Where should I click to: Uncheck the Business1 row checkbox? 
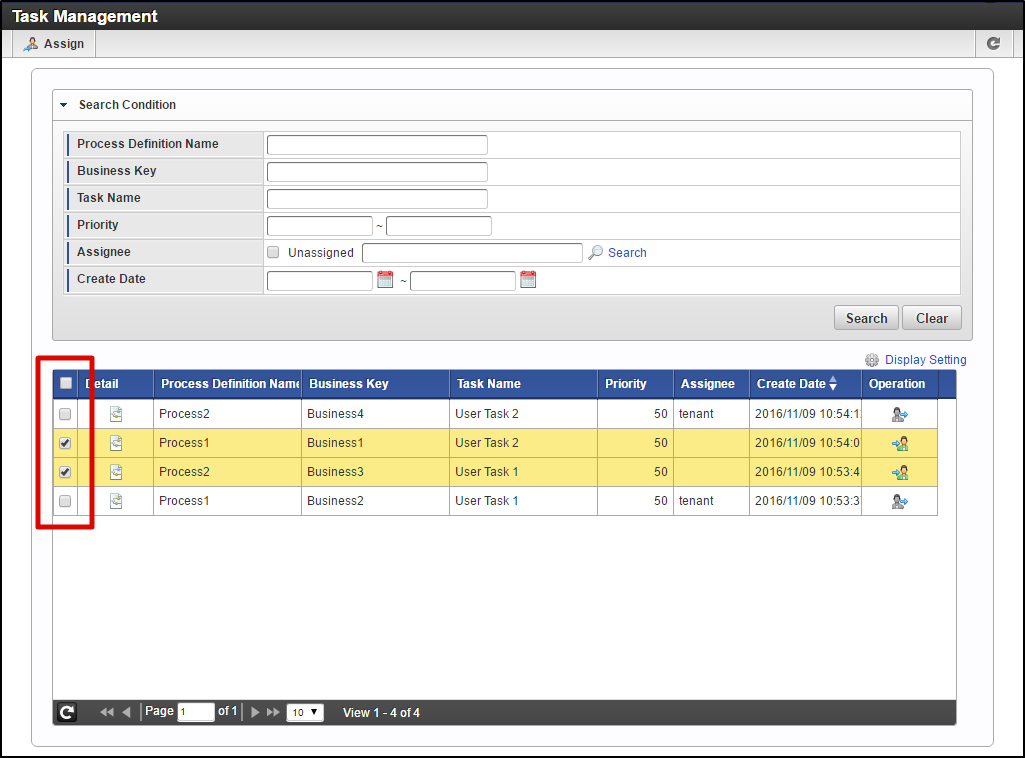coord(65,443)
